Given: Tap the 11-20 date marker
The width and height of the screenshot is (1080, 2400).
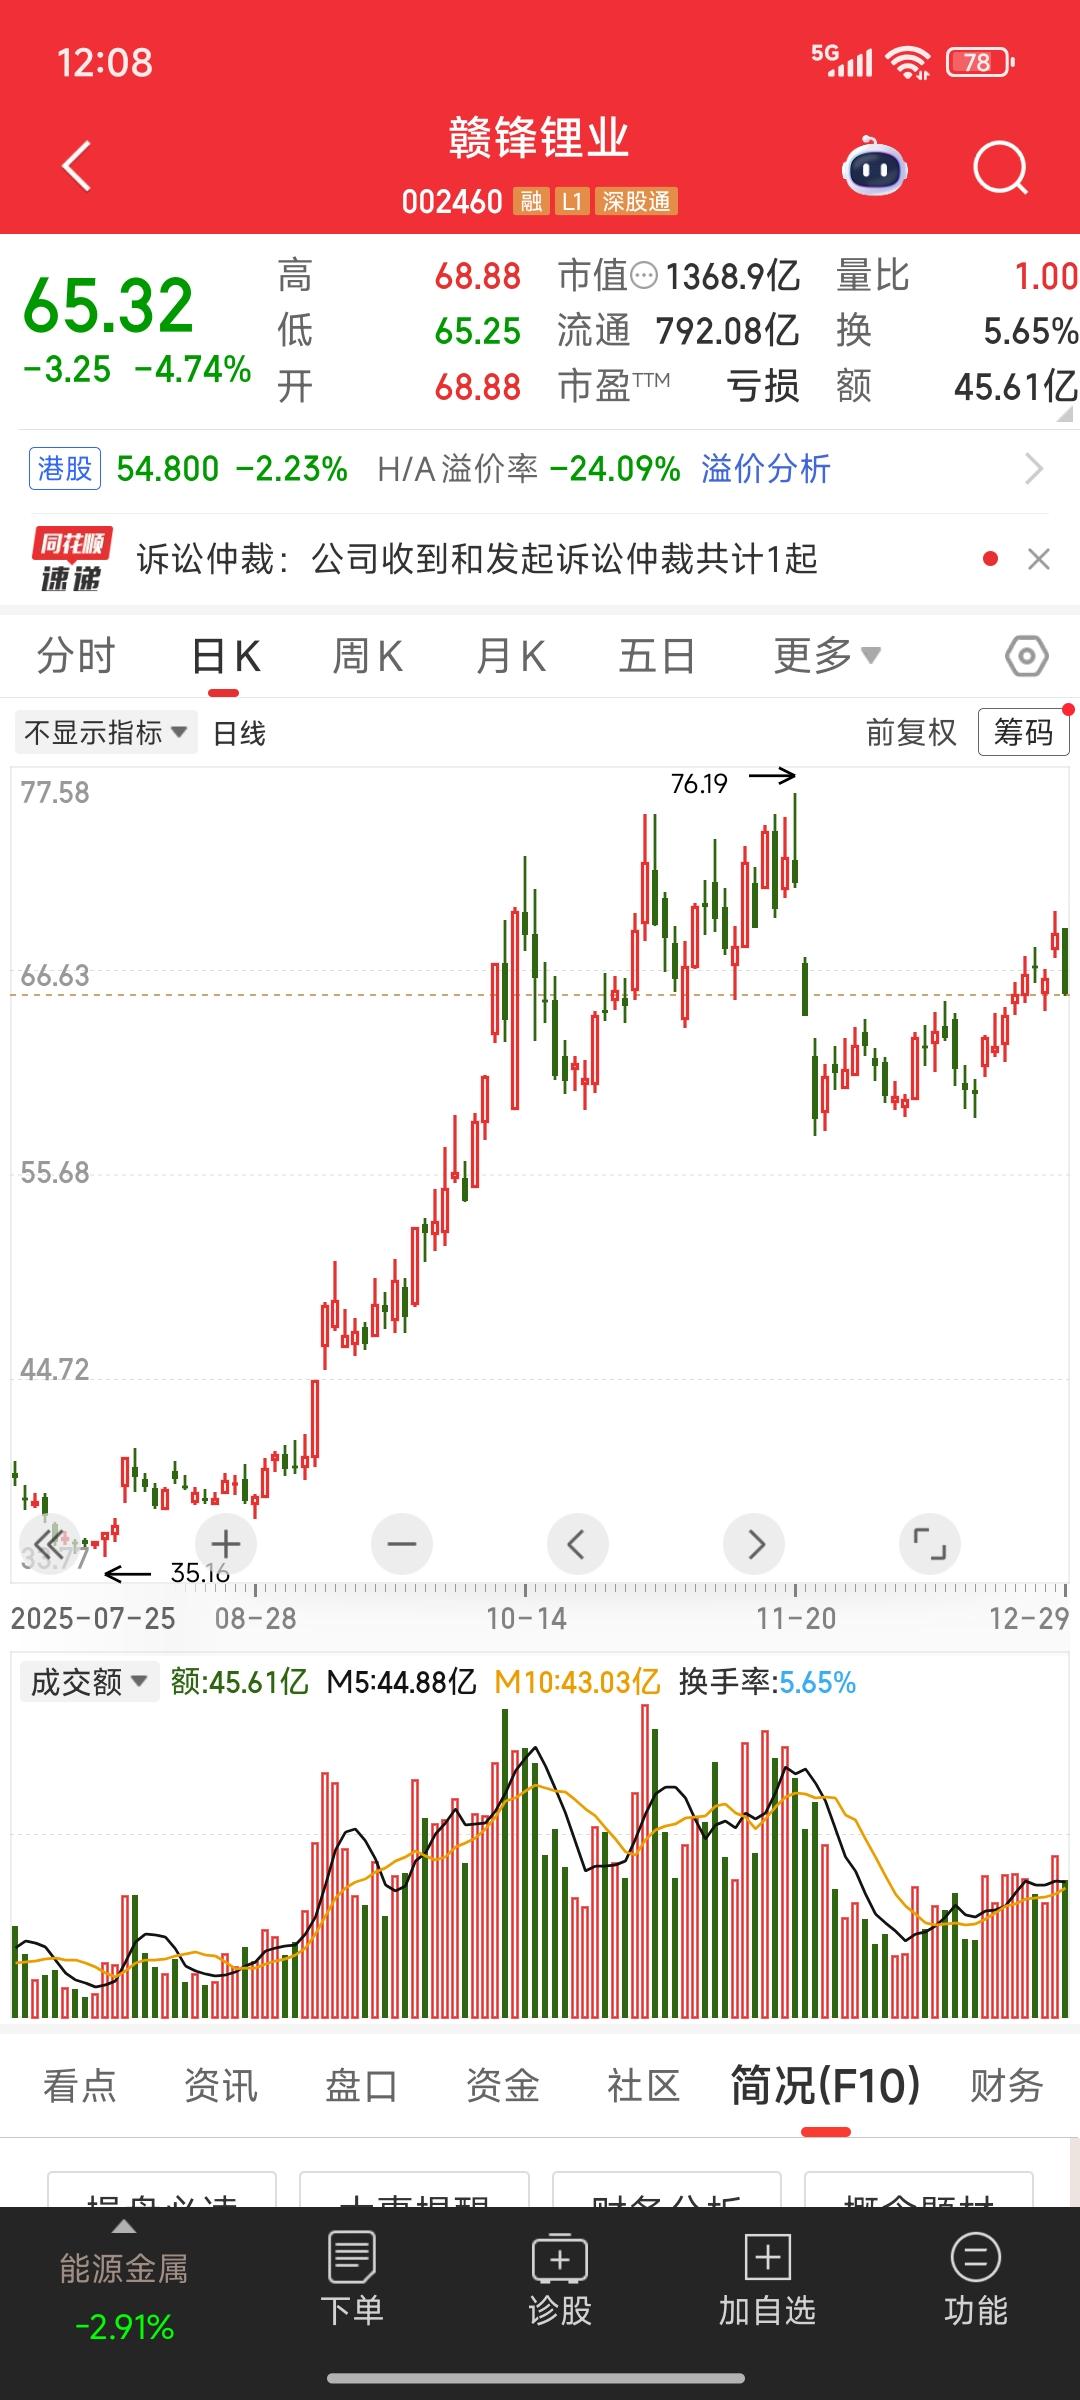Looking at the screenshot, I should [796, 1618].
